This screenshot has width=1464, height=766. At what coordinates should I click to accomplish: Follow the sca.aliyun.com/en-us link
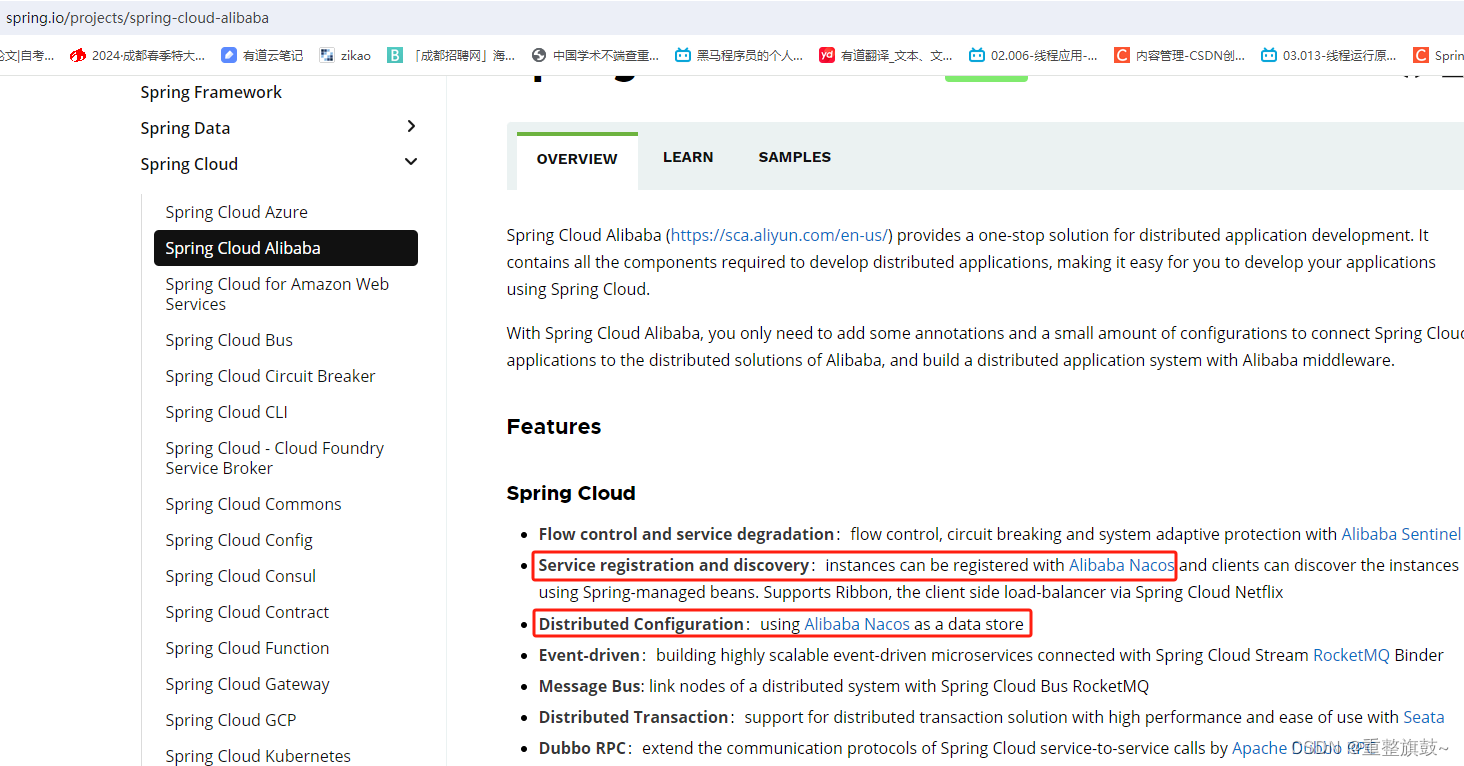coord(779,235)
